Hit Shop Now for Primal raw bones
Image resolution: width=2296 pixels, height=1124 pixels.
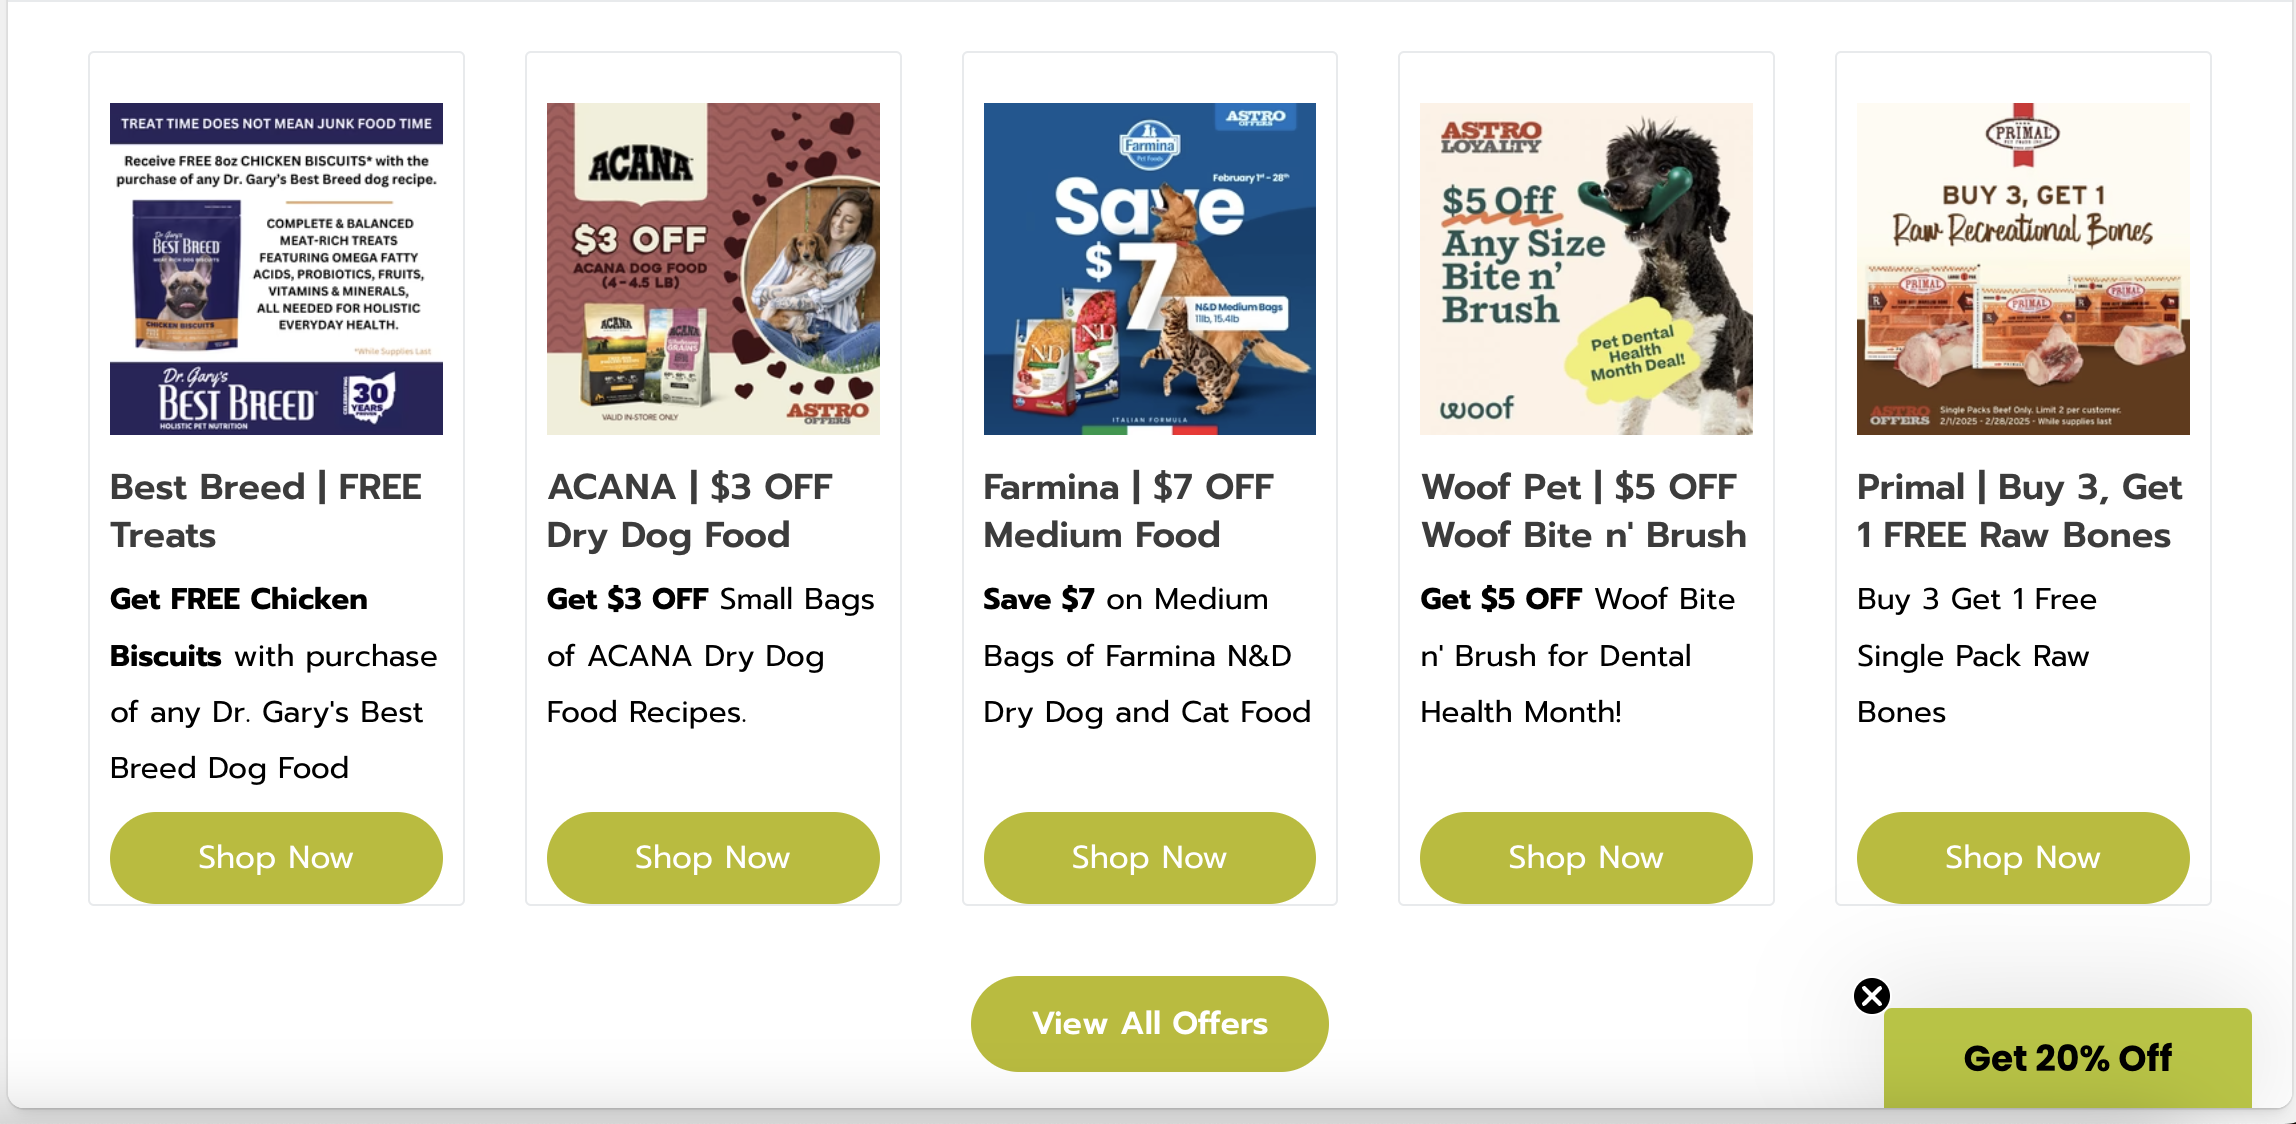2022,857
